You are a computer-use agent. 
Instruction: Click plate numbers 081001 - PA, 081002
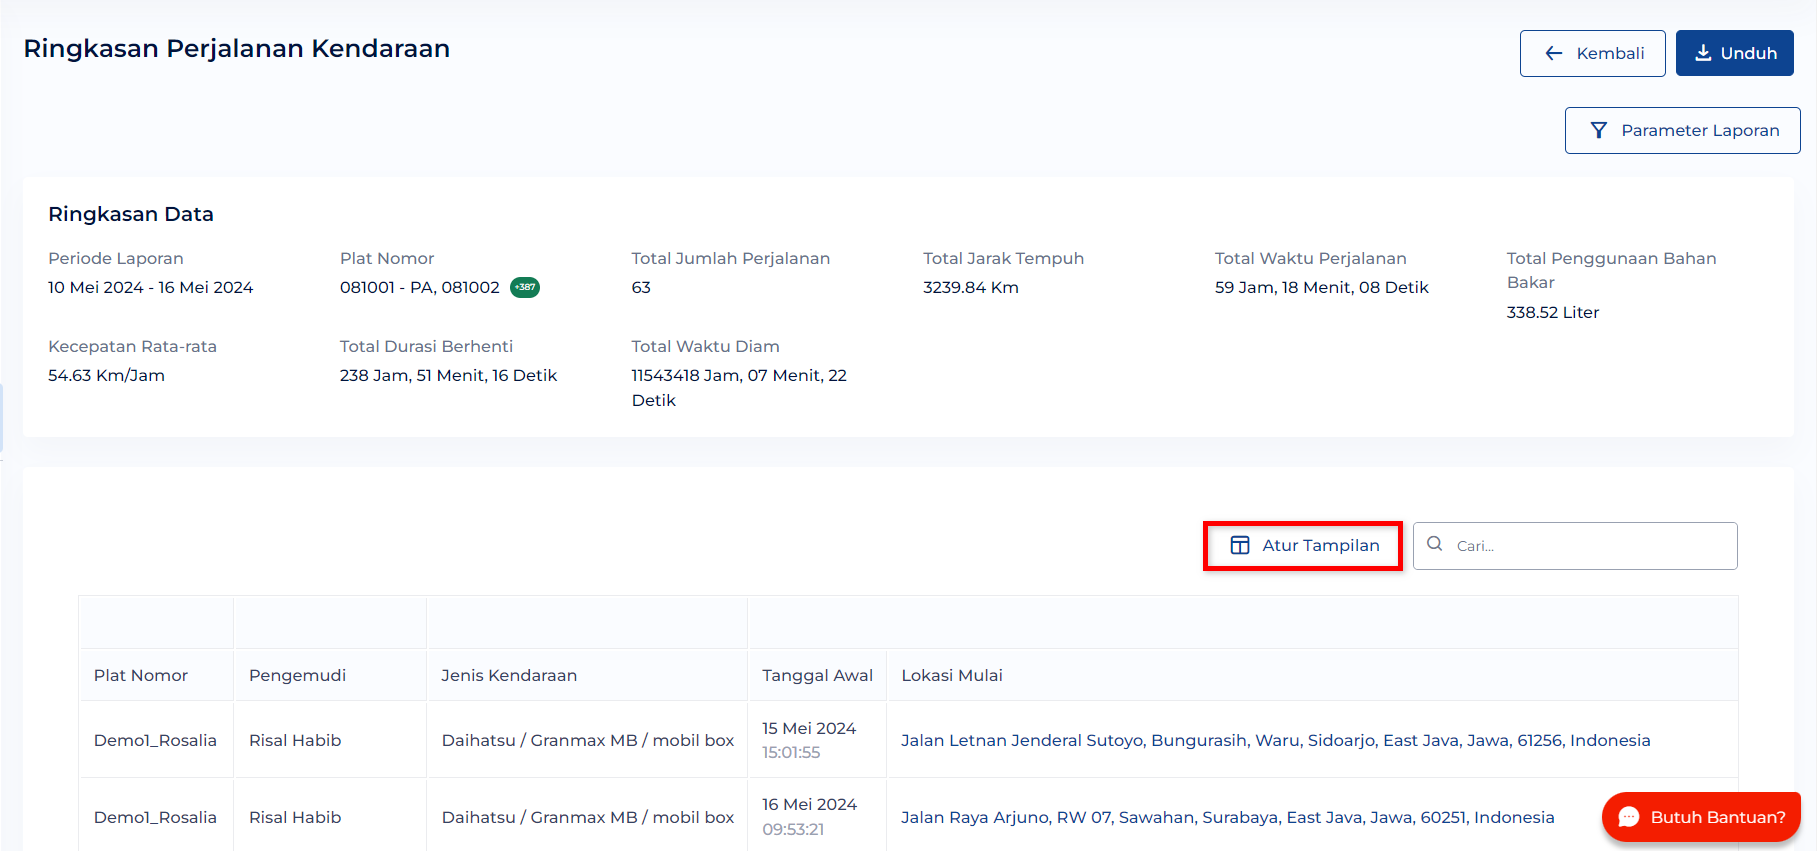[420, 287]
